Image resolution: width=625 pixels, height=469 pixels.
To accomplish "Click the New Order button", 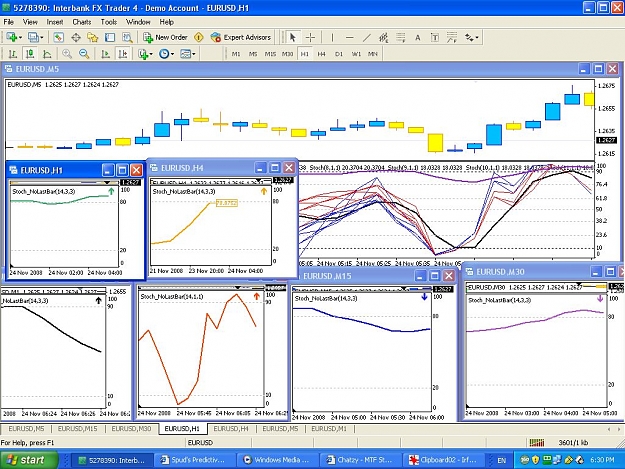I will coord(165,37).
